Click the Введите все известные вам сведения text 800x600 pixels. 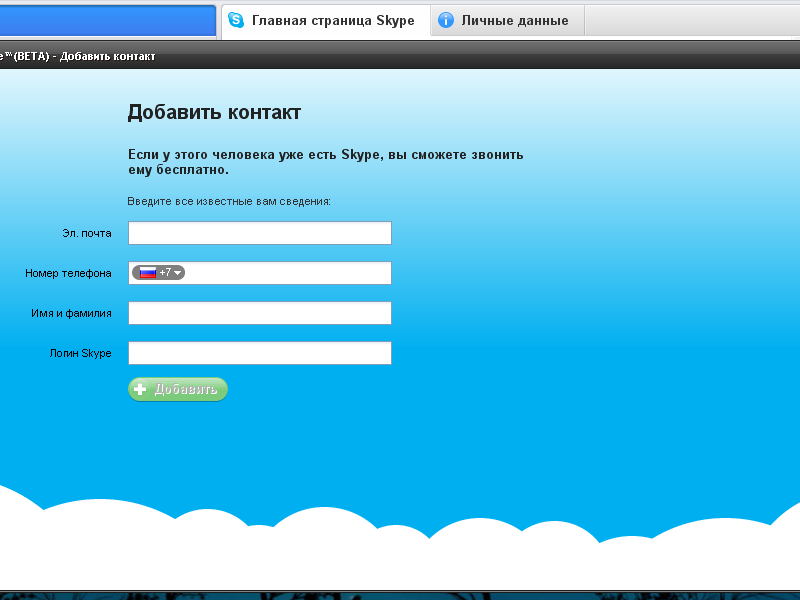coord(229,202)
